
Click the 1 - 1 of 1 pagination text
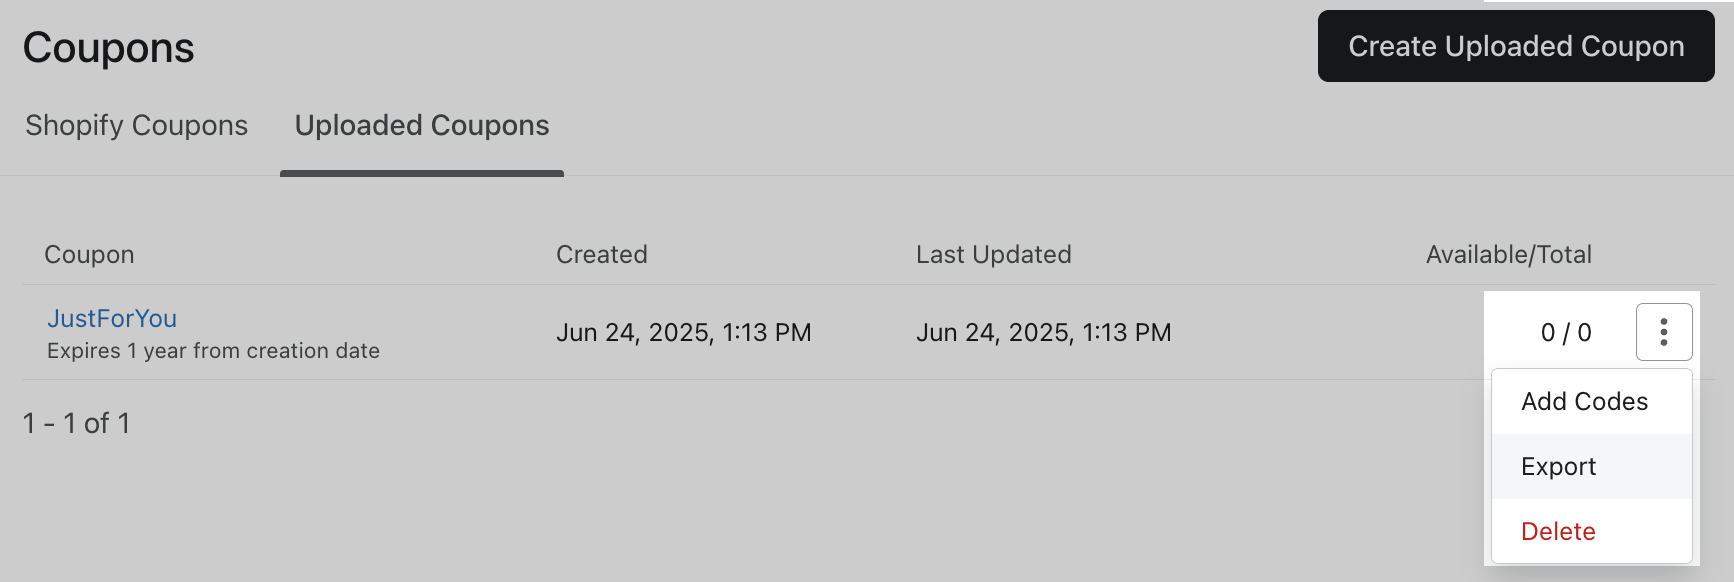[x=76, y=423]
